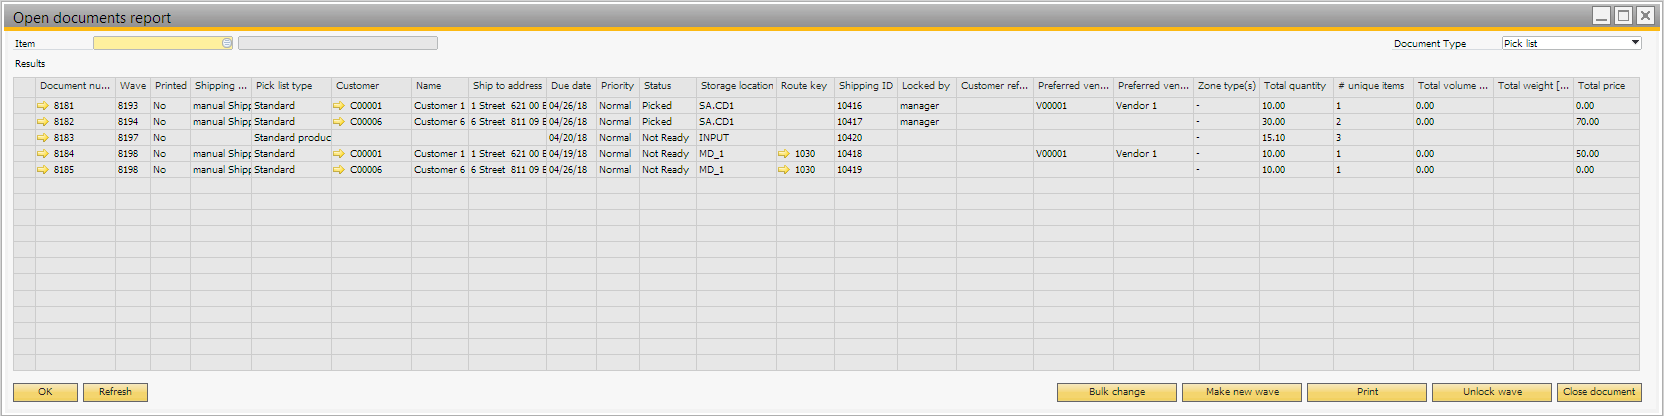
Task: Open link arrow for document 8181
Action: pos(43,106)
